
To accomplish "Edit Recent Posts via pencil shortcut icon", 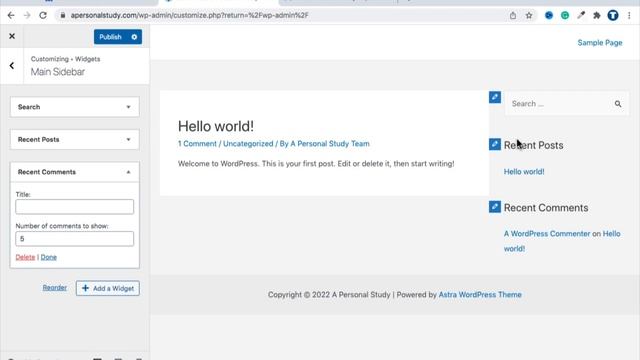I will point(495,144).
